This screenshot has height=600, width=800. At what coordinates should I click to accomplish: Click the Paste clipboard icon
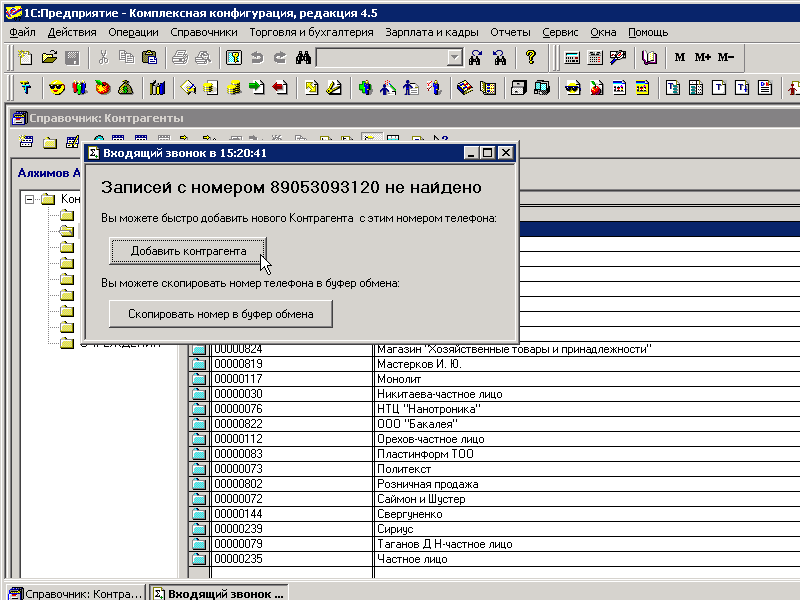coord(149,58)
